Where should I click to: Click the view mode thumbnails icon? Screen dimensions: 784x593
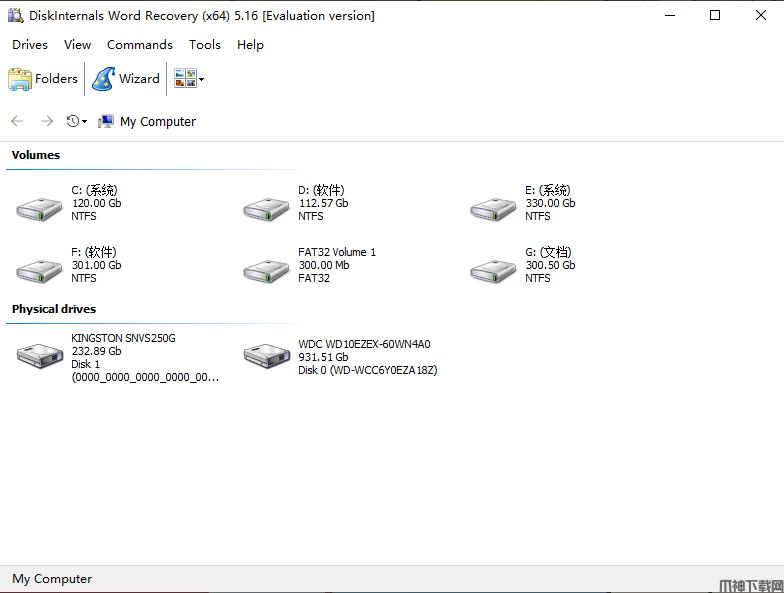(x=185, y=78)
